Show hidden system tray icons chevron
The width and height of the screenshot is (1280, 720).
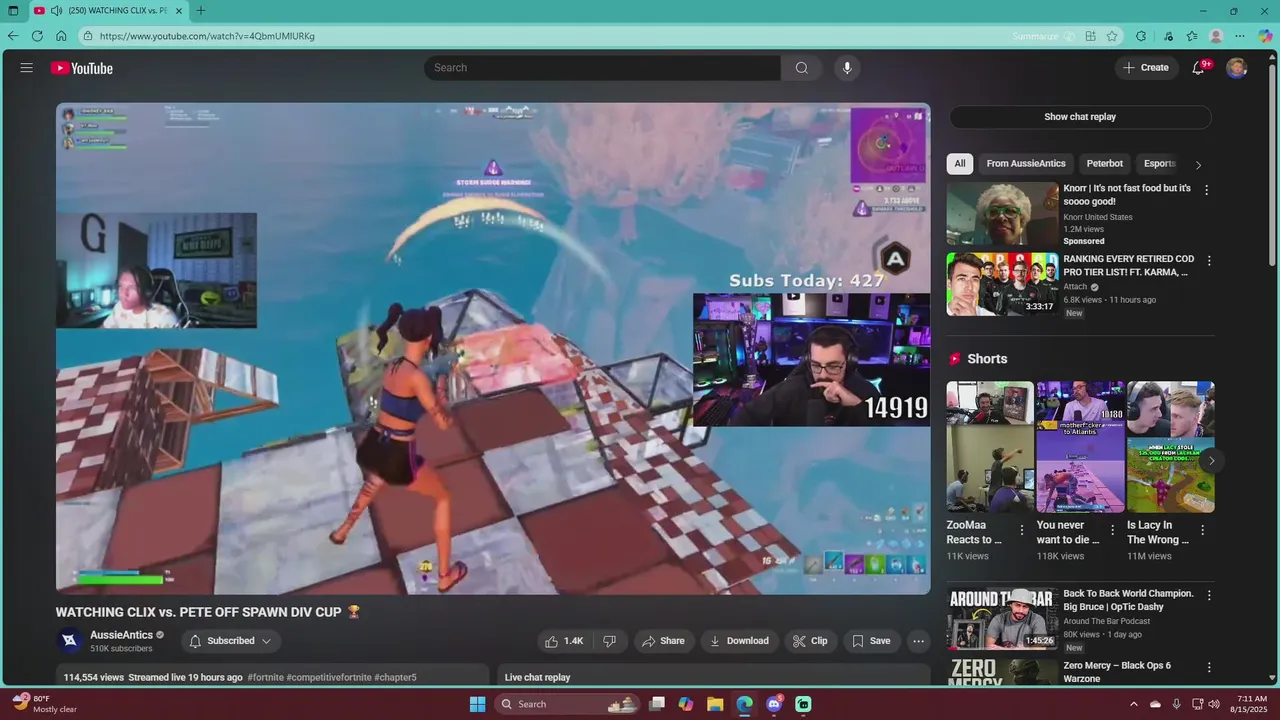point(1134,704)
